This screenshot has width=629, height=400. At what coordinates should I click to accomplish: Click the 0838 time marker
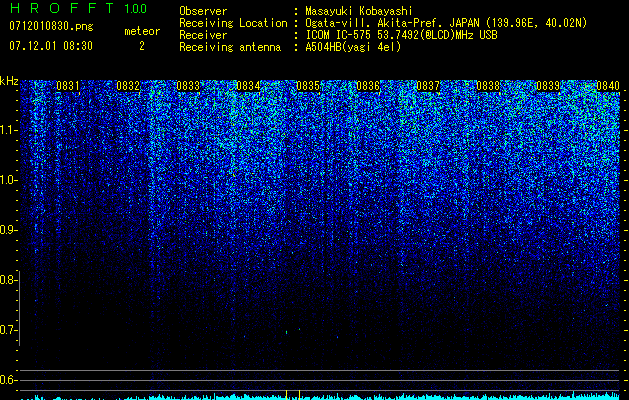click(x=488, y=86)
